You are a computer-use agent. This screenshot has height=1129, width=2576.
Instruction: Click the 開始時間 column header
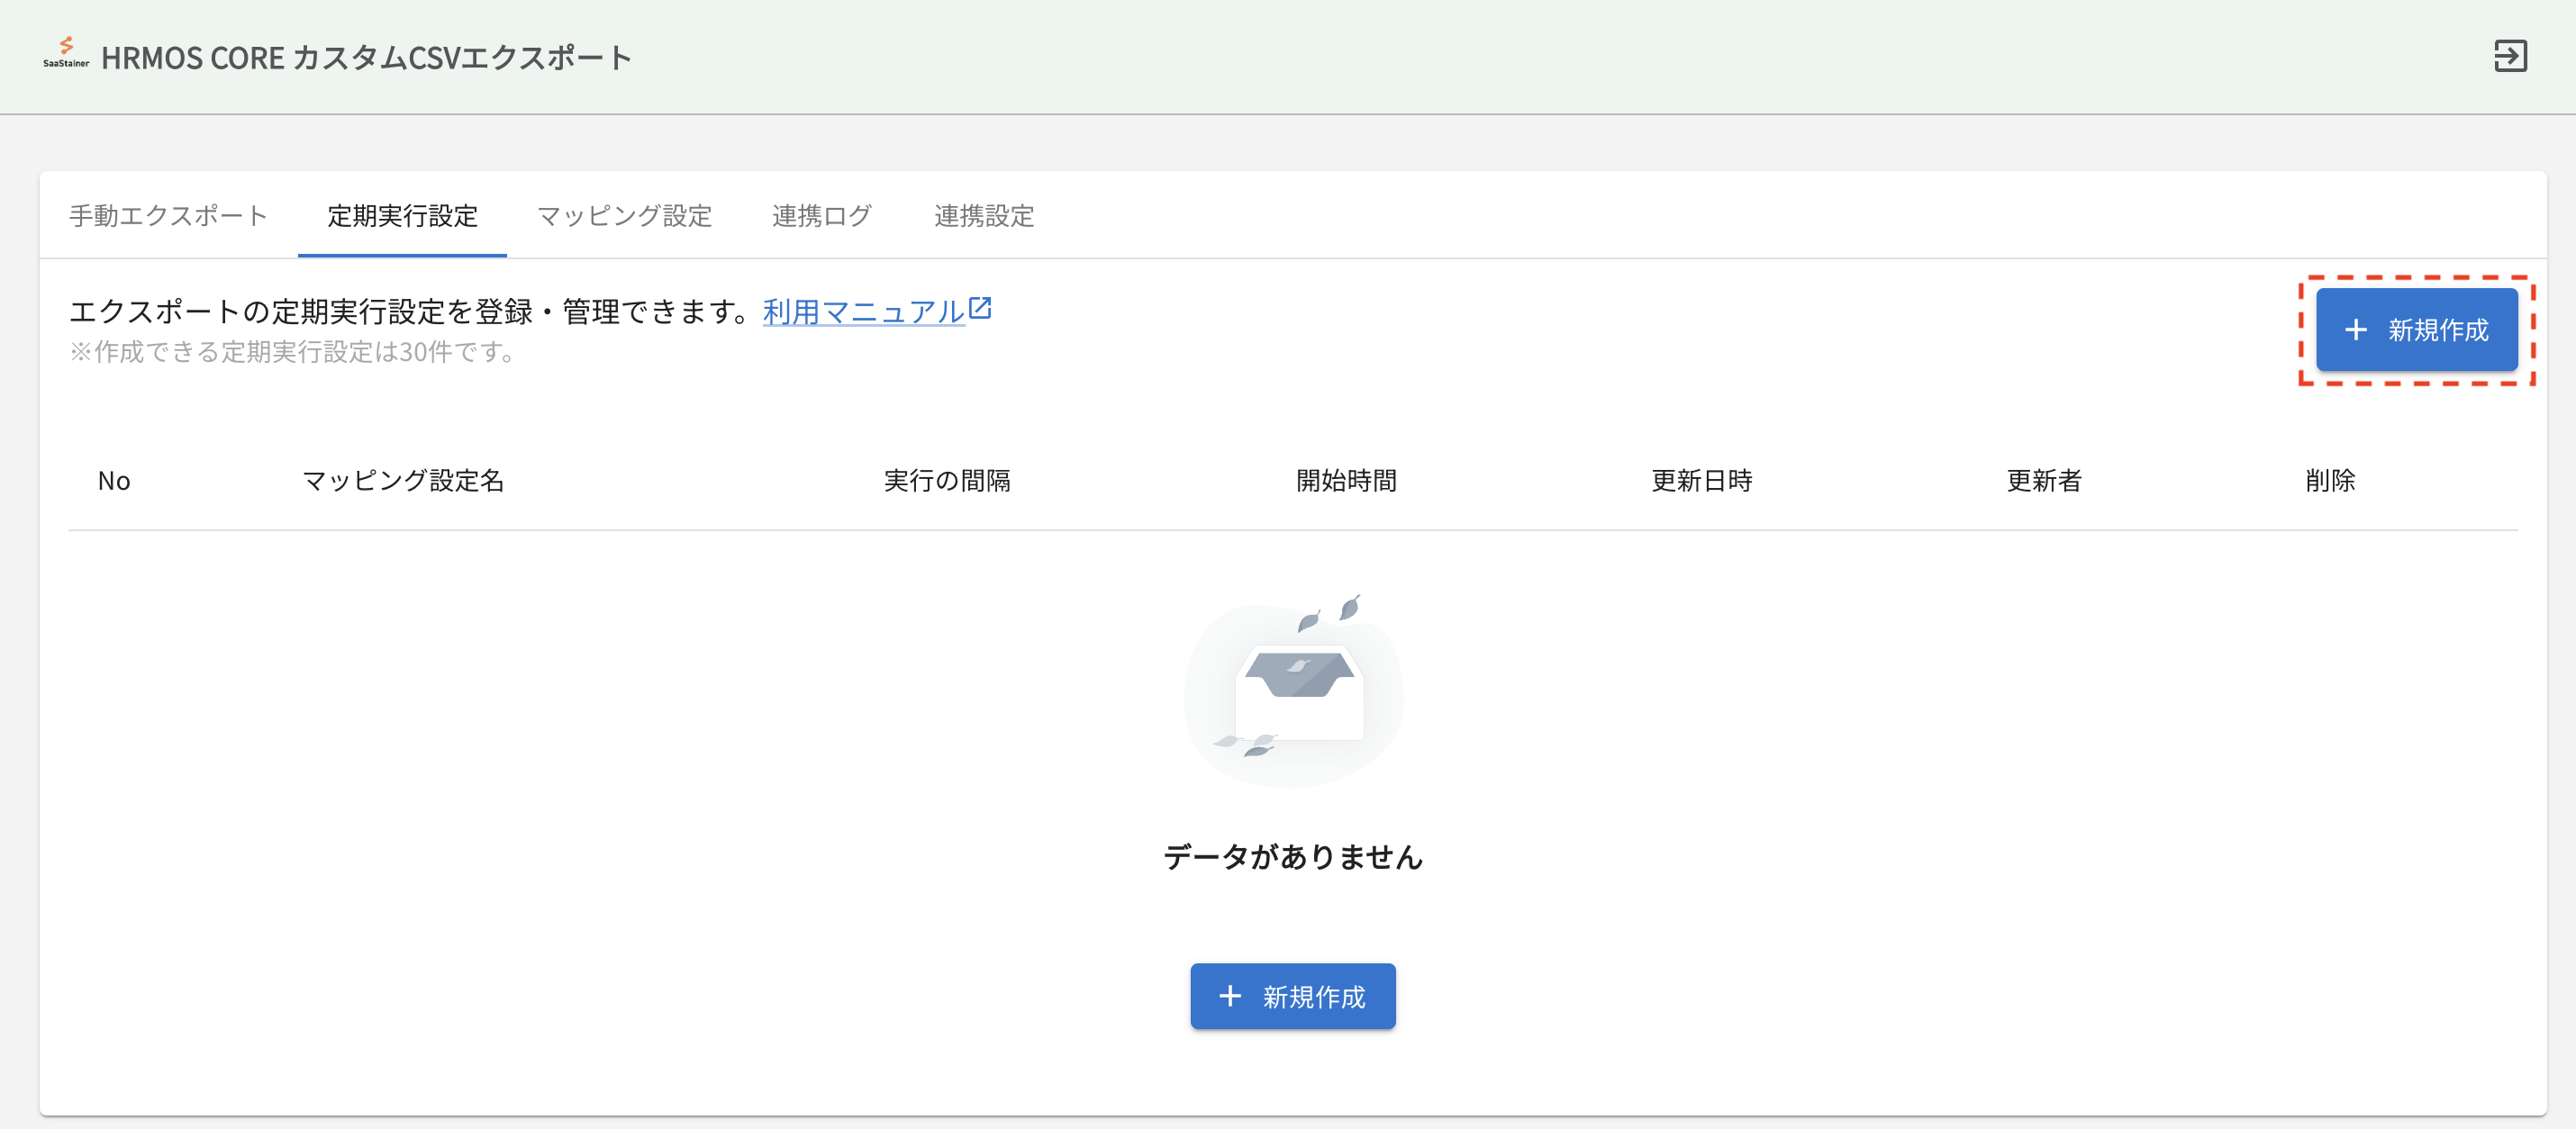tap(1346, 481)
